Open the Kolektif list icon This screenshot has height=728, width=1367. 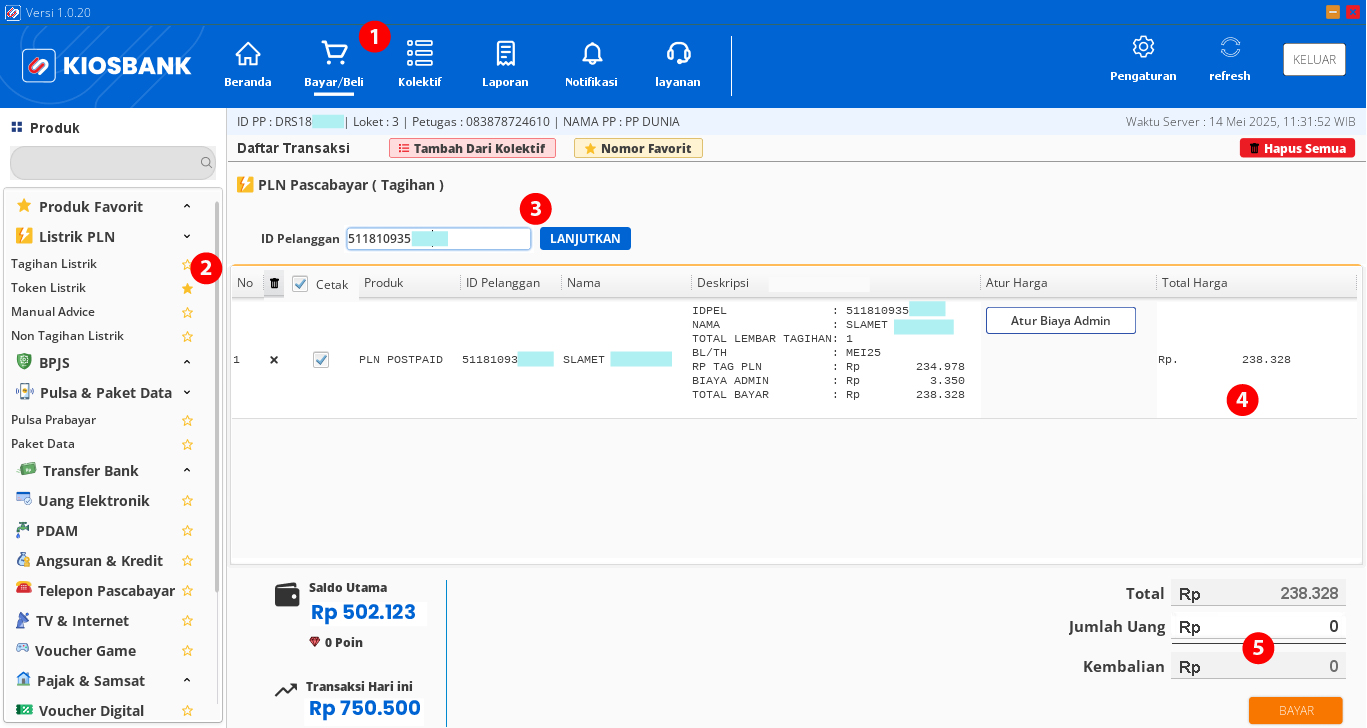pos(420,53)
